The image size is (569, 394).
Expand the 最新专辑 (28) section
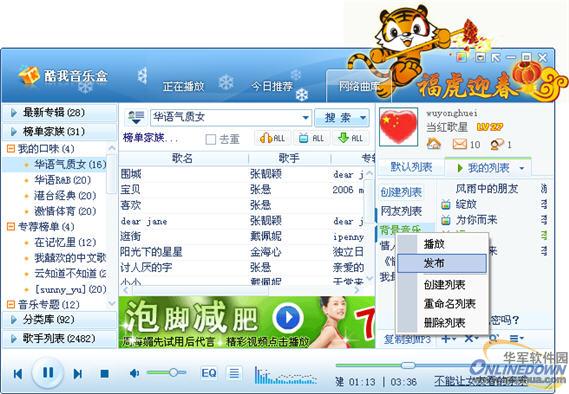pyautogui.click(x=60, y=112)
